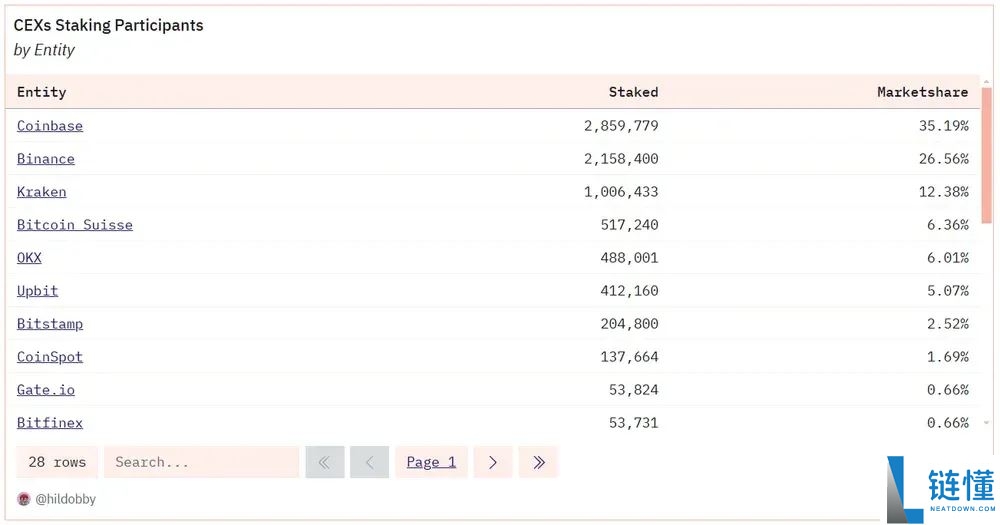Screen dimensions: 1000x525
Task: Open the Page 1 selector
Action: coord(431,462)
